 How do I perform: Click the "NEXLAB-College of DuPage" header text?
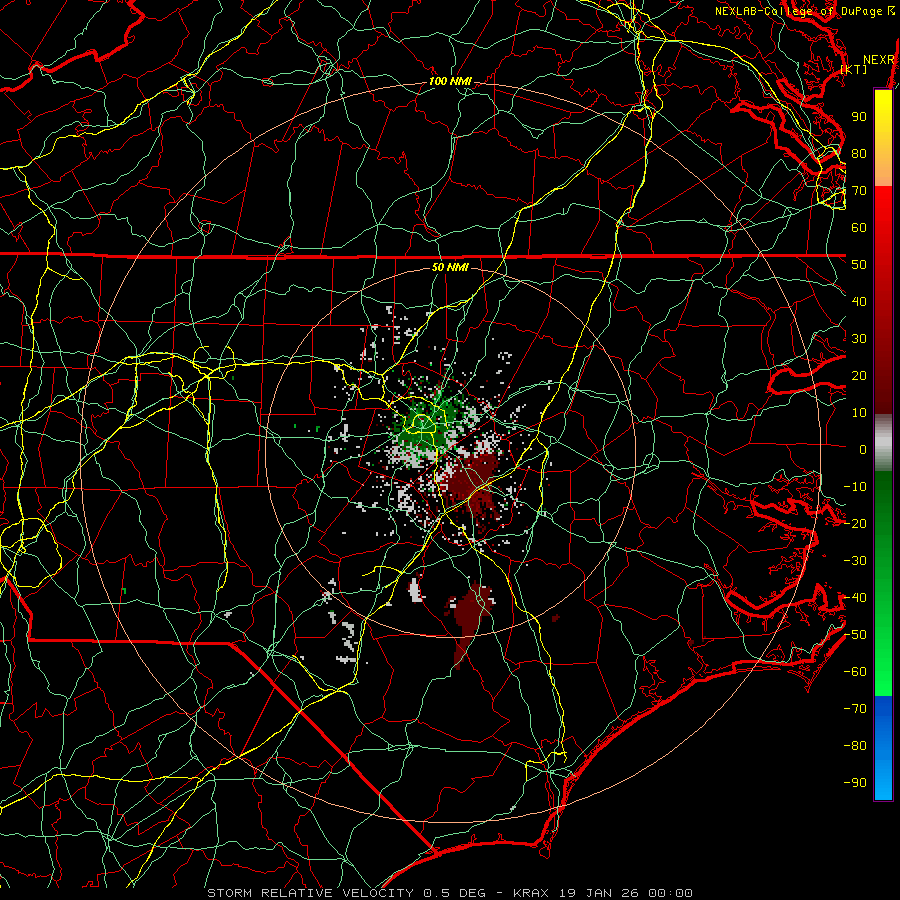pyautogui.click(x=798, y=11)
